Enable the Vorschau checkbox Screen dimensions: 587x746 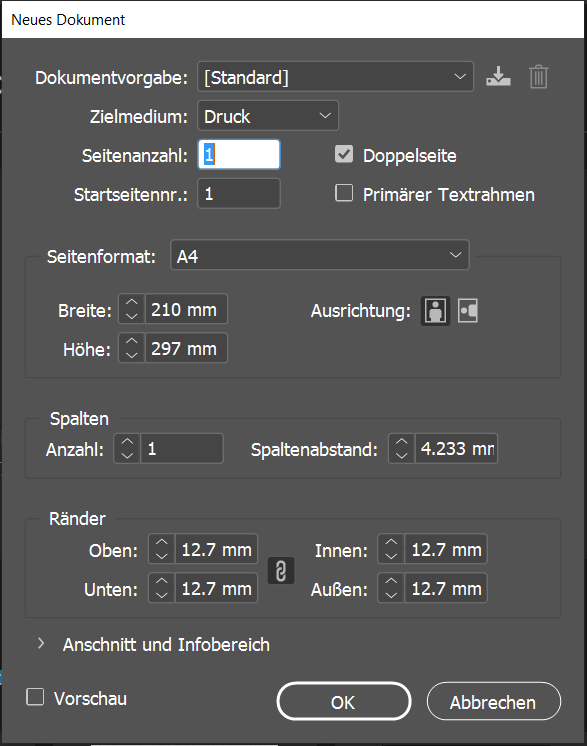pyautogui.click(x=35, y=697)
